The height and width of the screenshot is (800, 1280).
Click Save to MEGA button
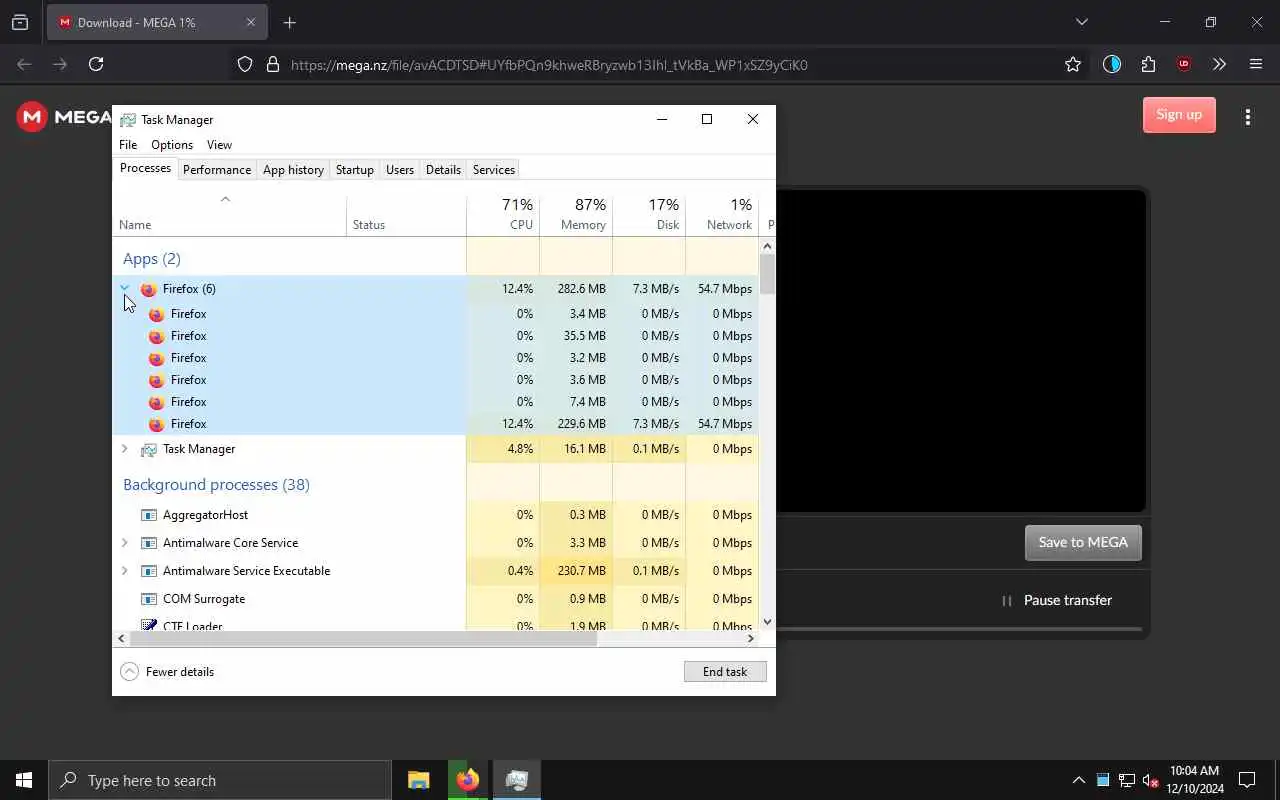(x=1083, y=542)
